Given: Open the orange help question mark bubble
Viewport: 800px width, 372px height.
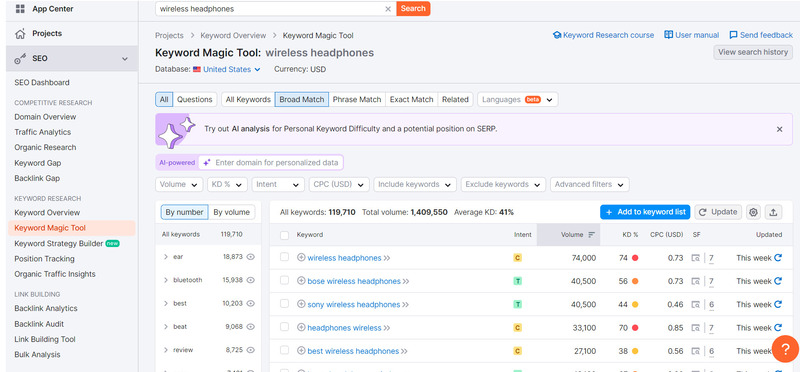Looking at the screenshot, I should coord(786,349).
